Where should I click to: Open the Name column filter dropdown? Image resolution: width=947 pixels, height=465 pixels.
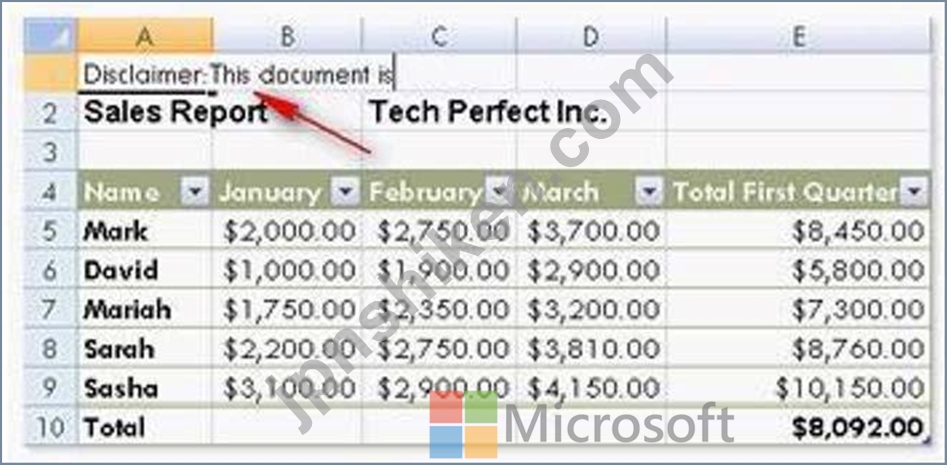(x=194, y=192)
